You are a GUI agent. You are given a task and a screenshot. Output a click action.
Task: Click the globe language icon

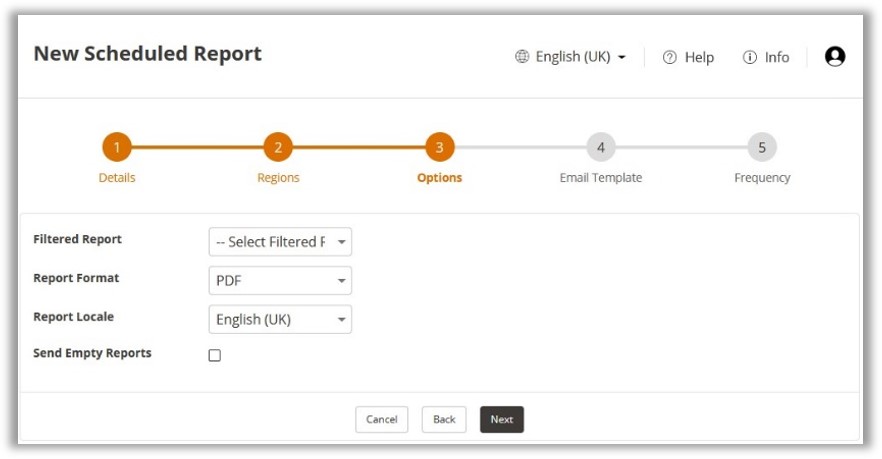click(522, 57)
